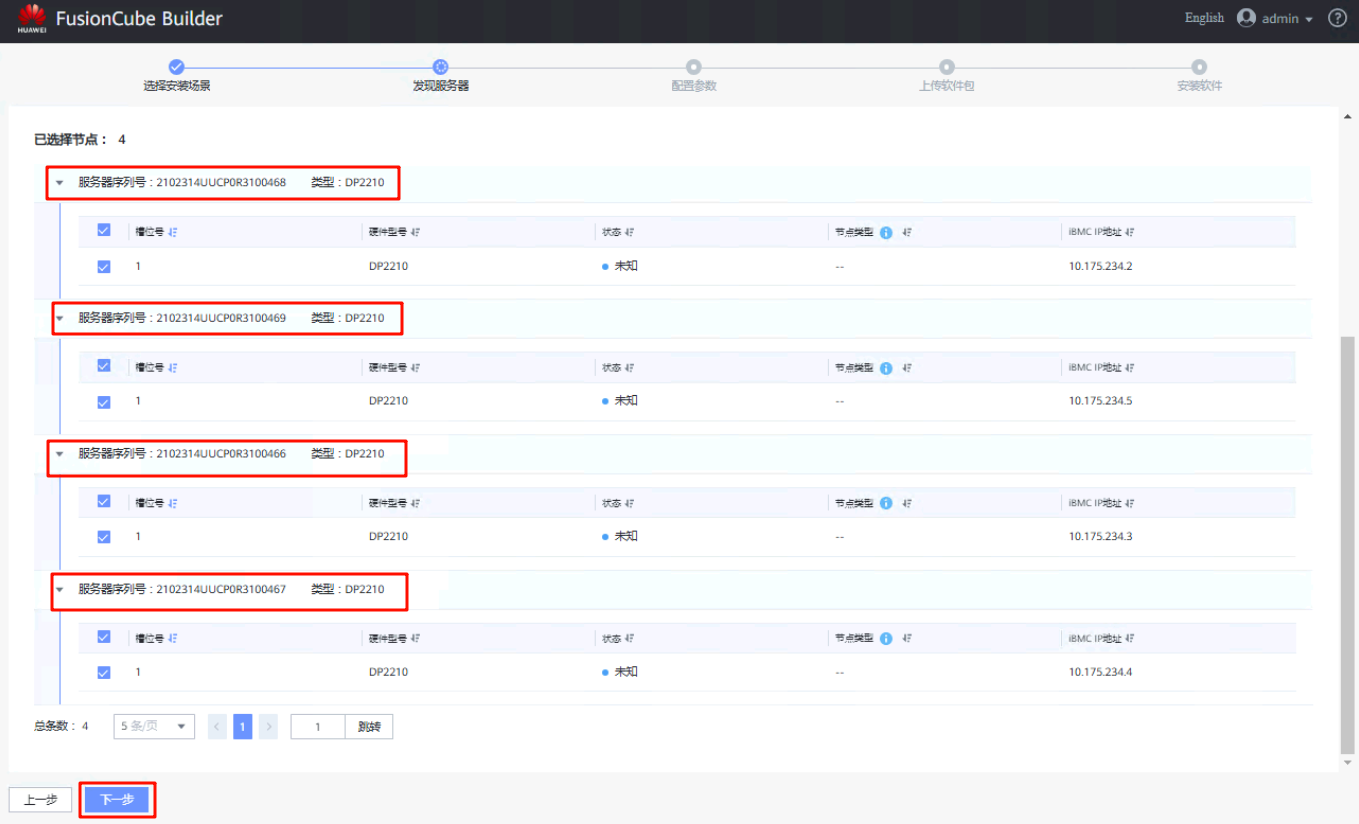Sort first table by slot number column
This screenshot has width=1359, height=824.
pyautogui.click(x=173, y=232)
